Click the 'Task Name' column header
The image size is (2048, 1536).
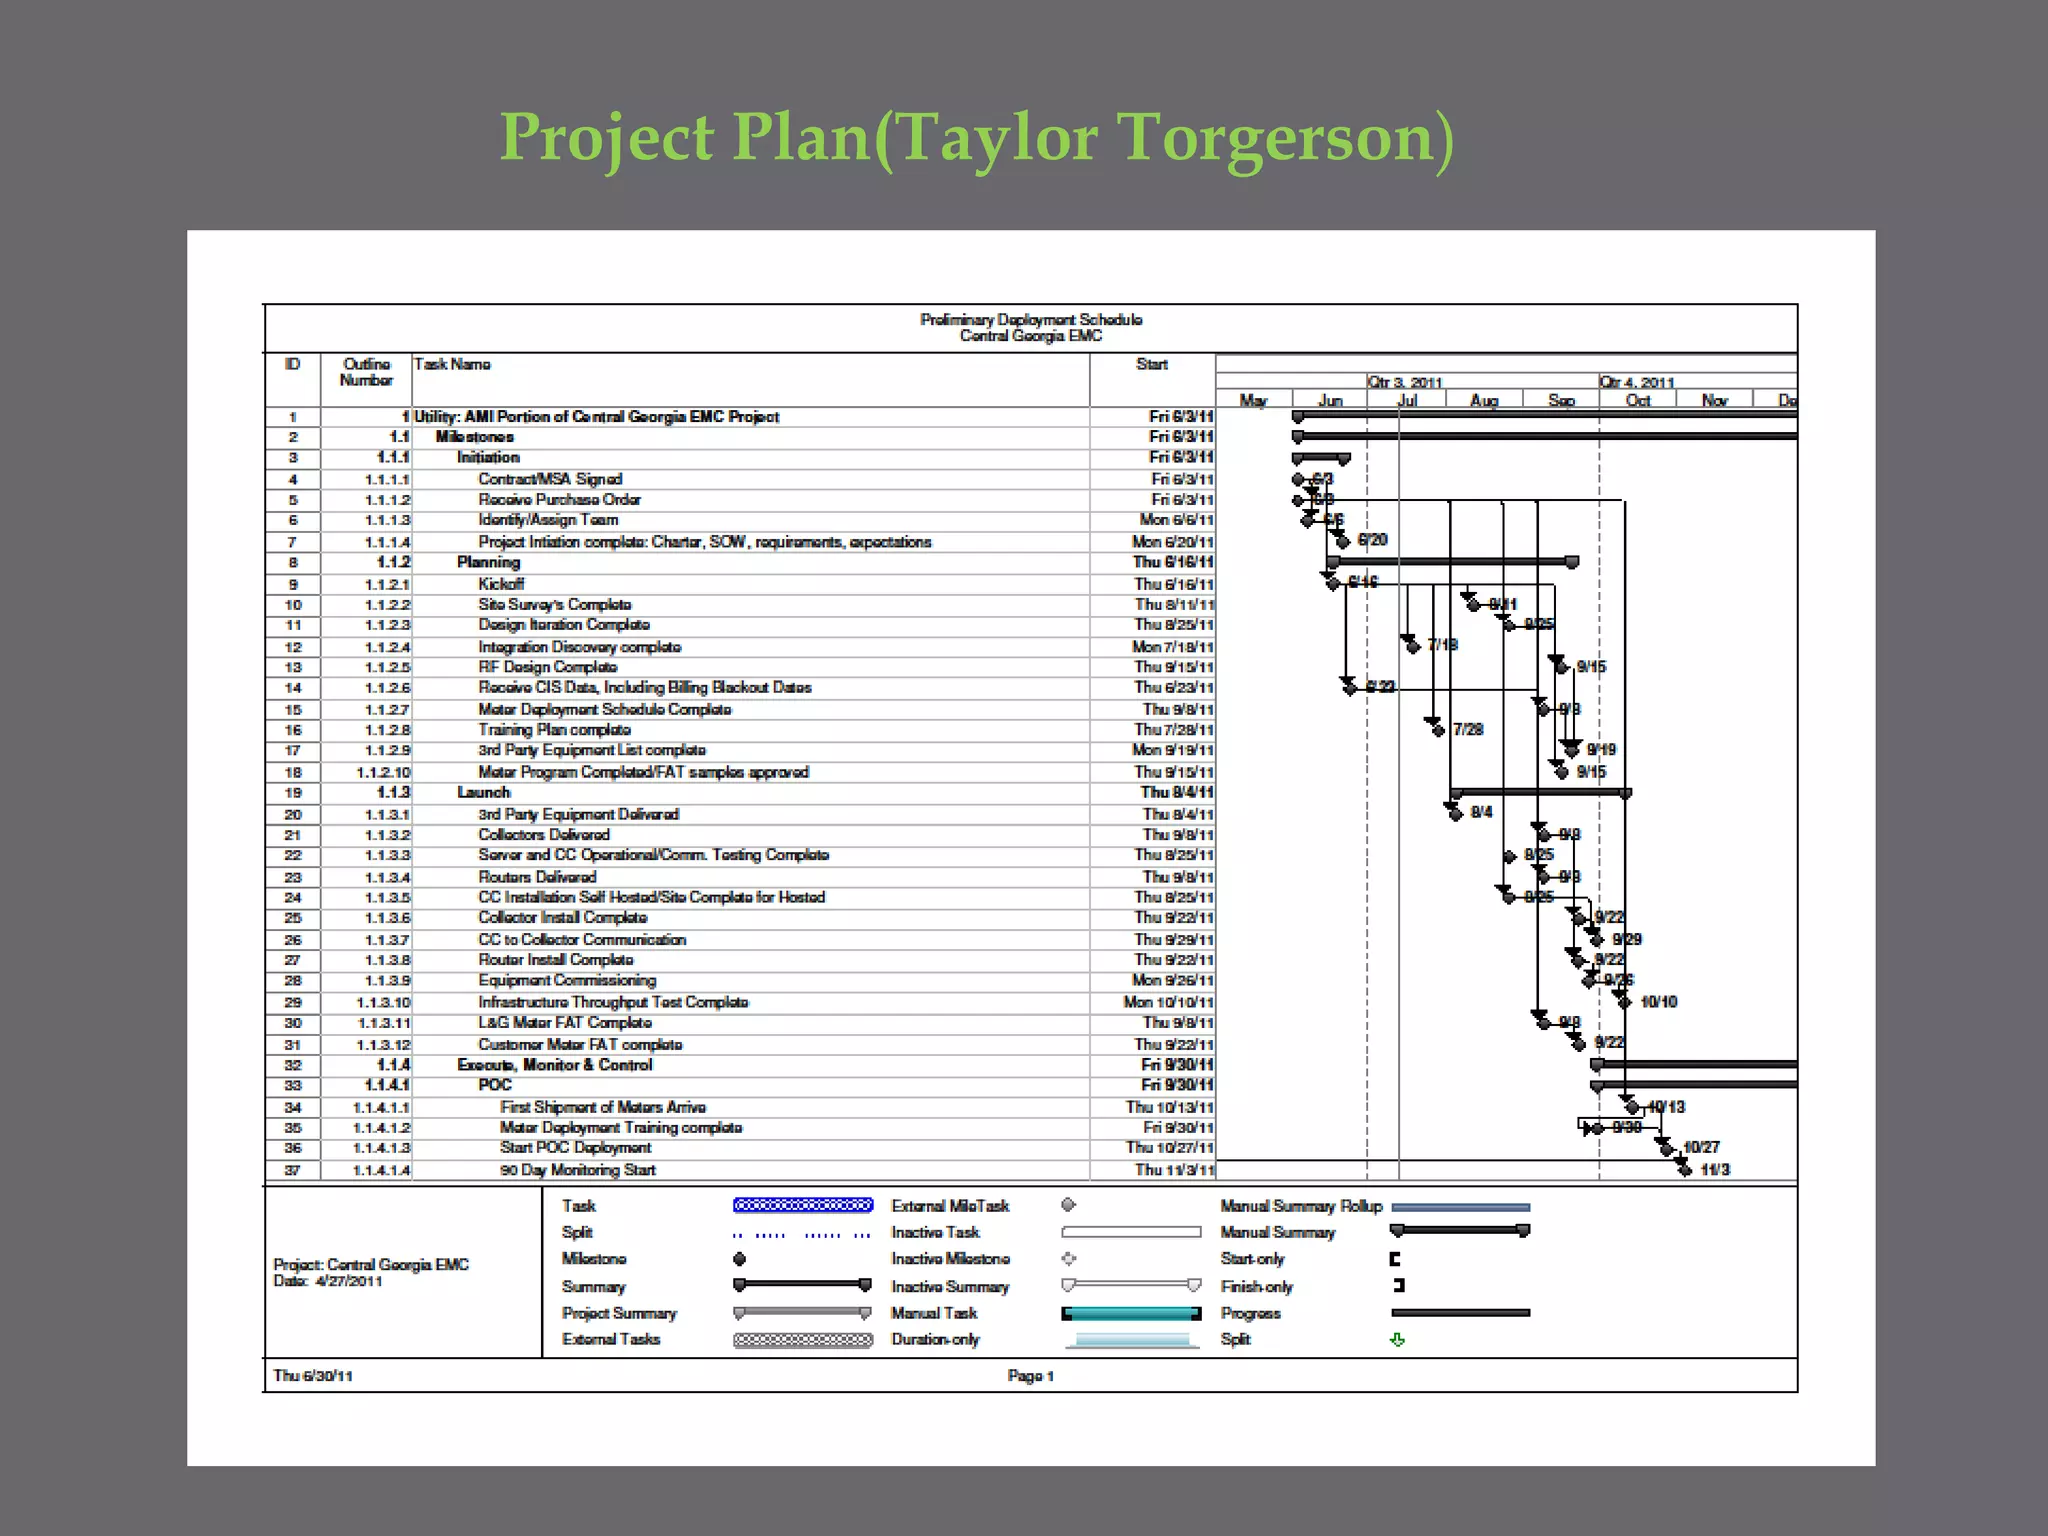(x=452, y=364)
